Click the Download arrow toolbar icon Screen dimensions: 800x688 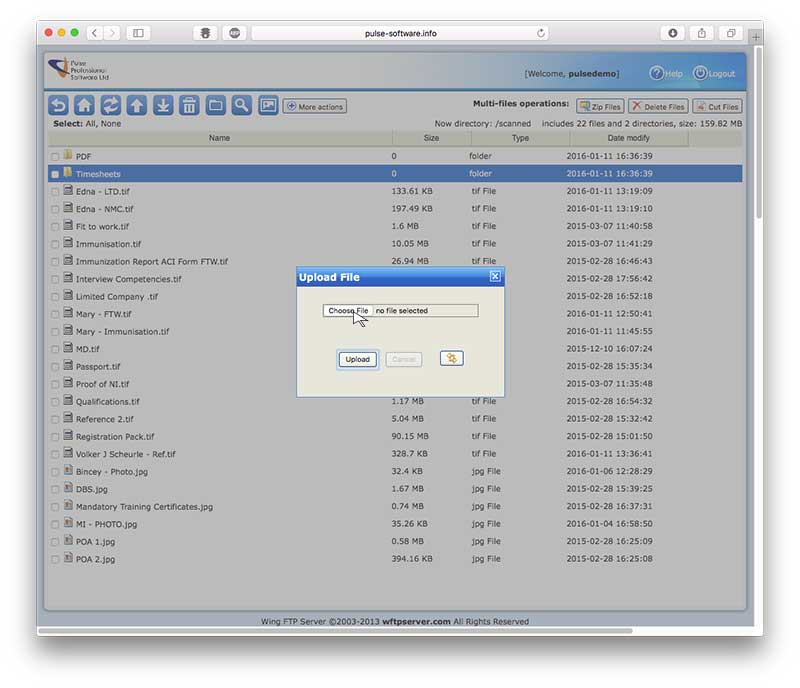coord(163,105)
